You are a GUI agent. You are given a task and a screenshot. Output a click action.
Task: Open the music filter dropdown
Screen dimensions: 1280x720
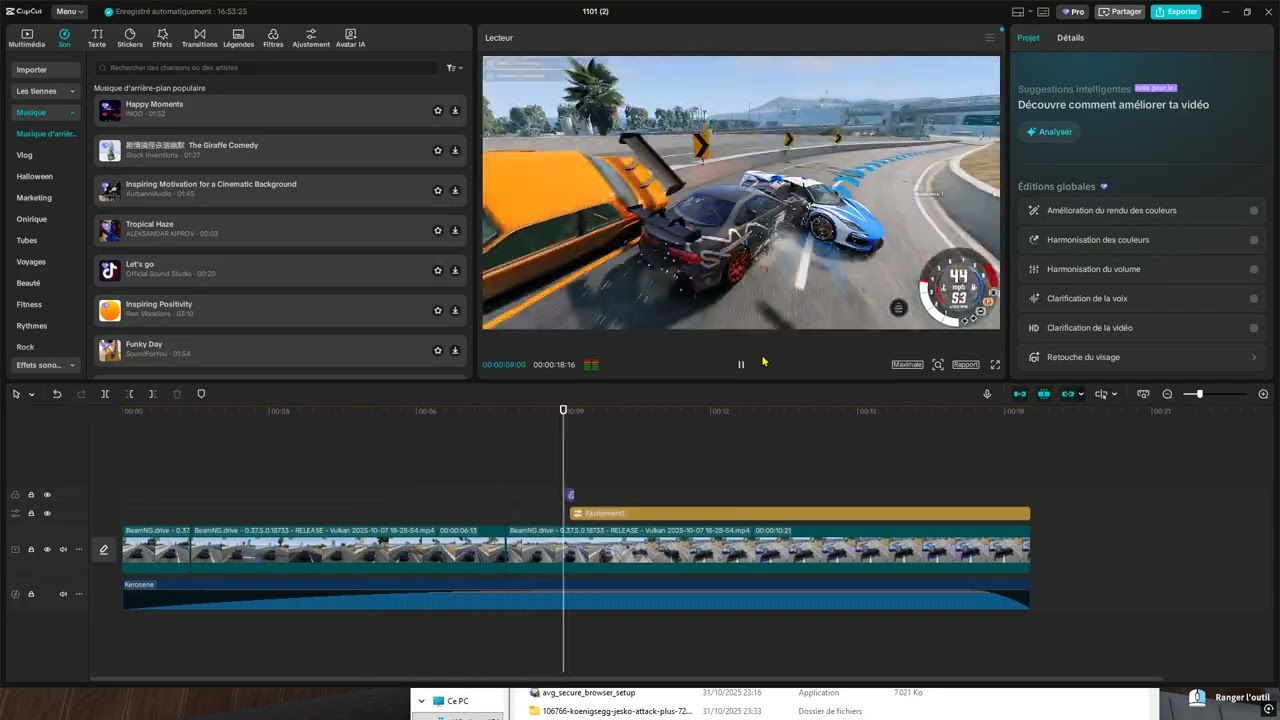point(454,68)
